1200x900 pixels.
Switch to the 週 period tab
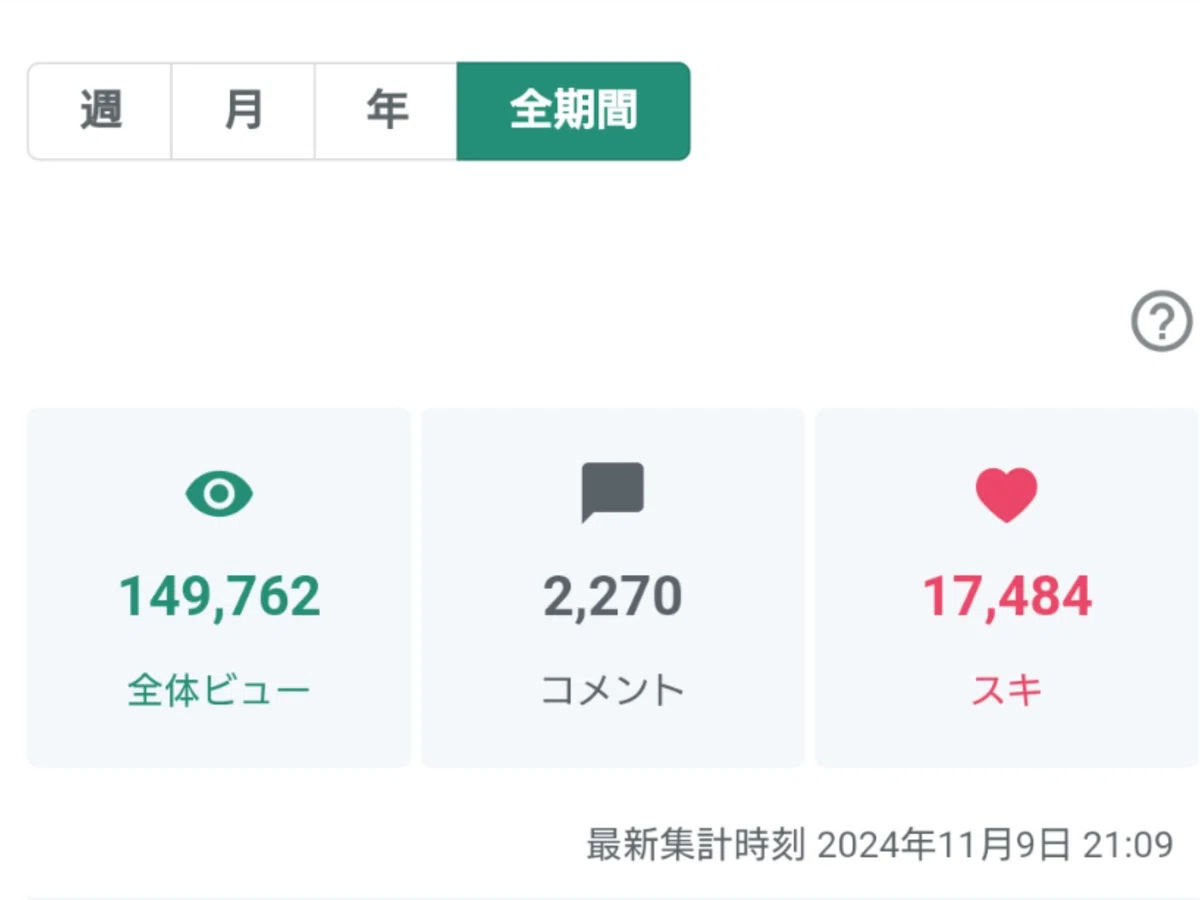click(x=100, y=111)
